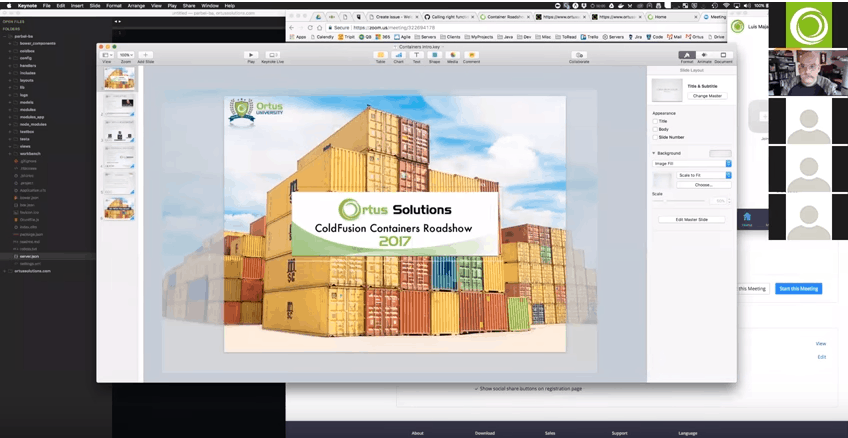This screenshot has height=438, width=848.
Task: Enable the Body checkbox under Appearance
Action: pos(655,130)
